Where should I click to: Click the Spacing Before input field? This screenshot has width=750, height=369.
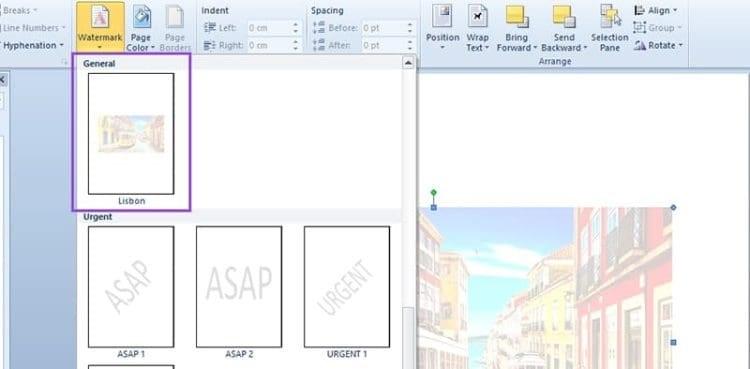pyautogui.click(x=383, y=28)
